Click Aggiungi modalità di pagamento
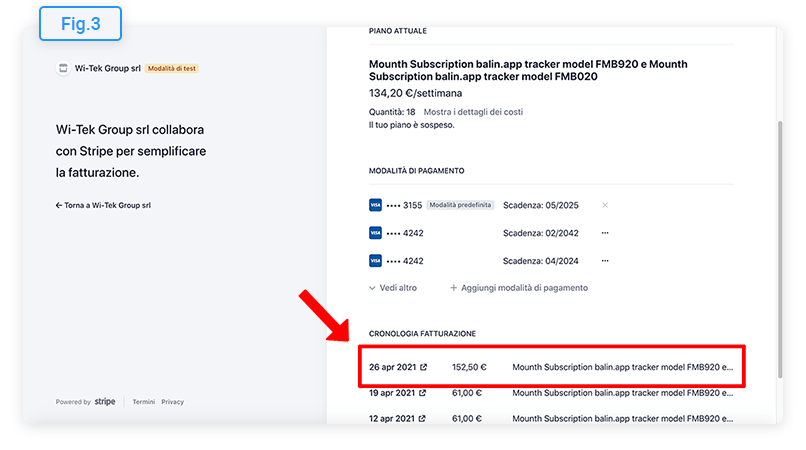The image size is (806, 450). [519, 288]
